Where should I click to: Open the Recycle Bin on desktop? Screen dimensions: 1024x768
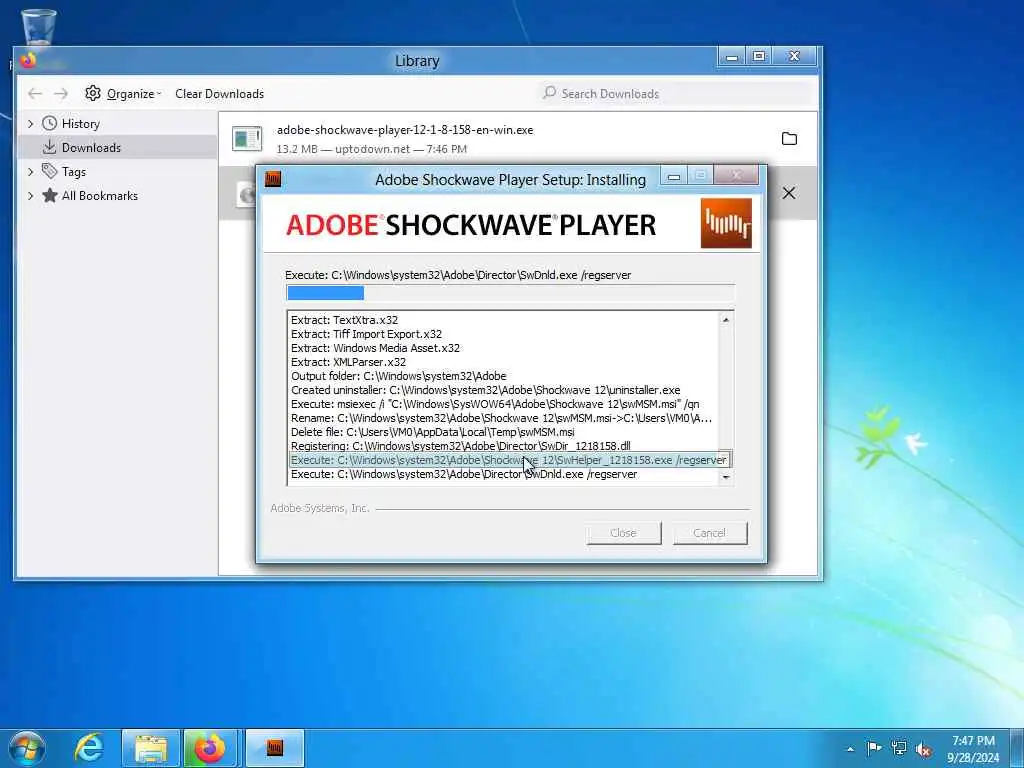click(x=39, y=26)
